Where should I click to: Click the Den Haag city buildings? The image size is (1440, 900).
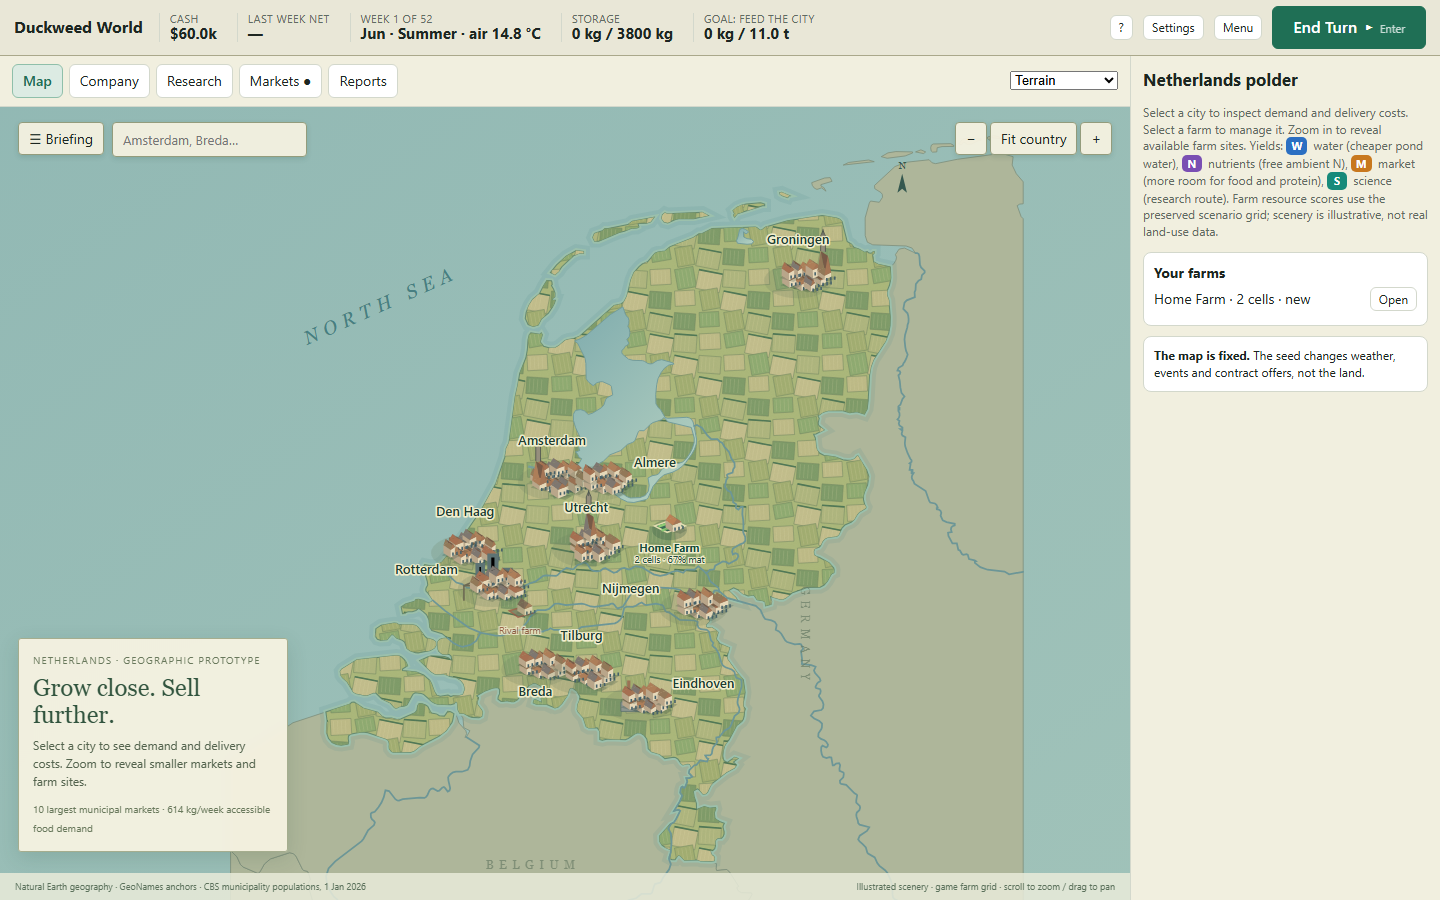(x=470, y=546)
